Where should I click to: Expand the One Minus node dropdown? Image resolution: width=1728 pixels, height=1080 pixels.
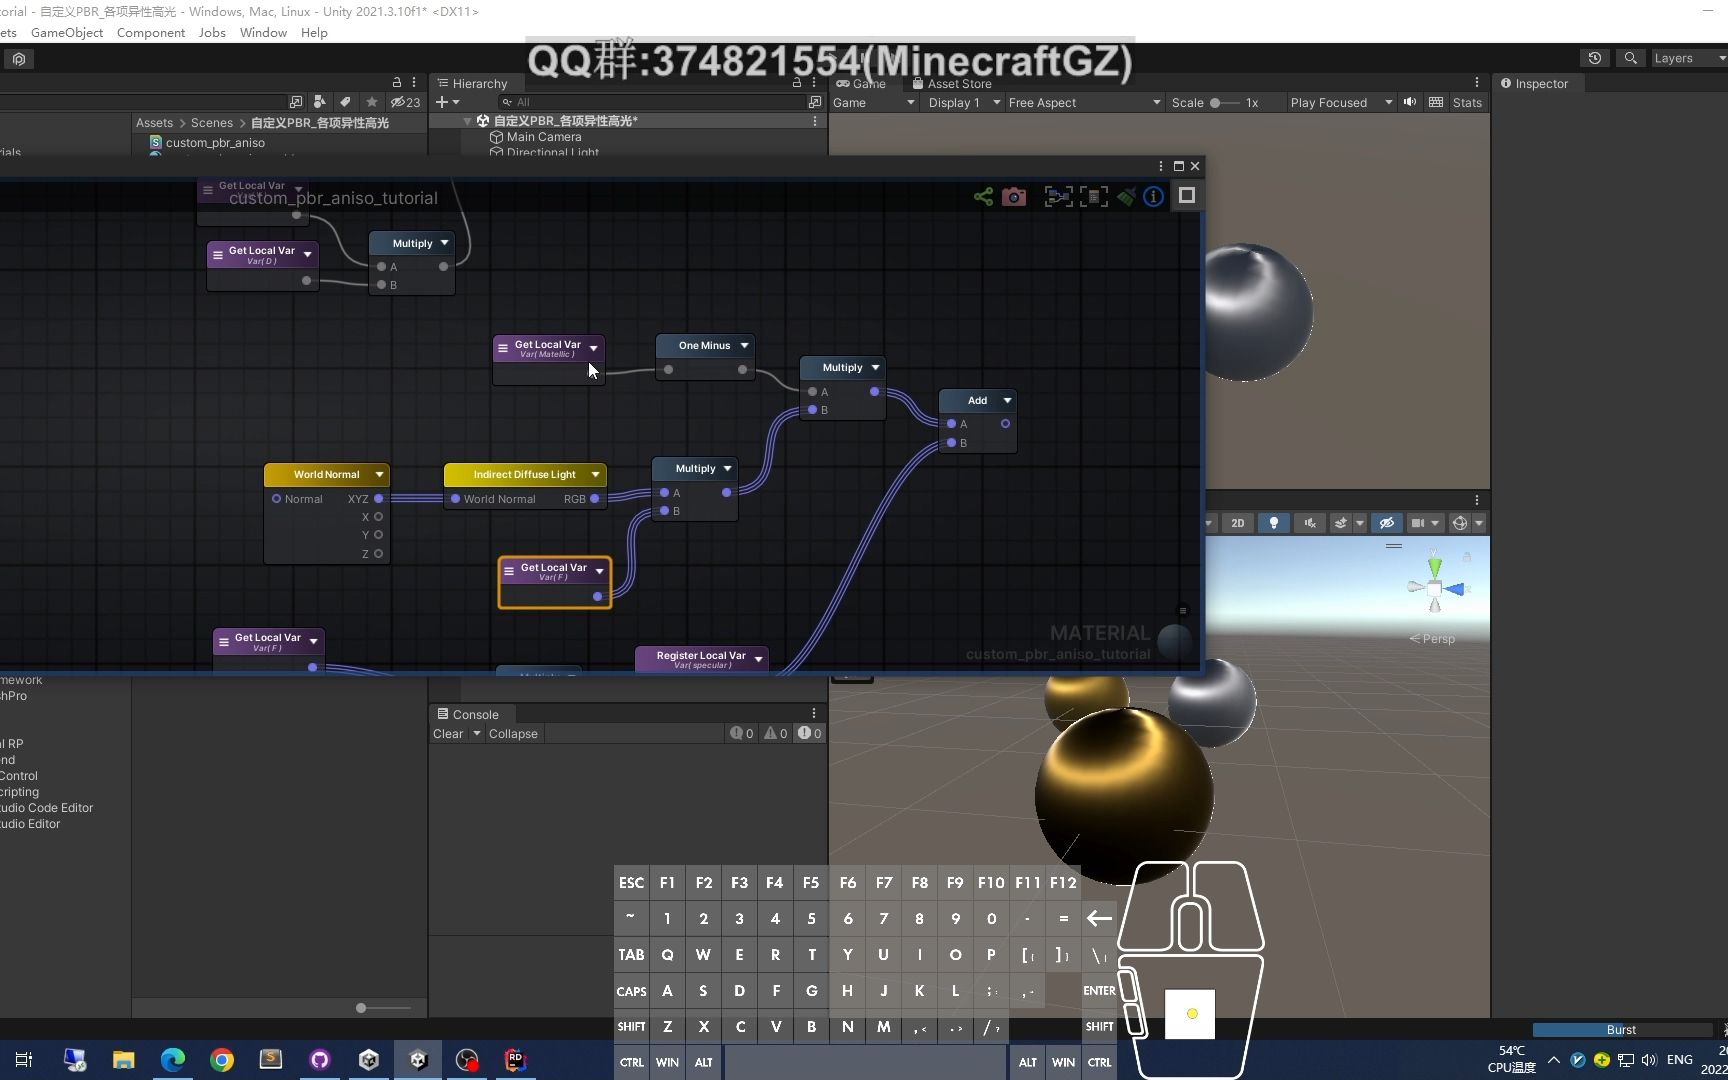pyautogui.click(x=745, y=345)
